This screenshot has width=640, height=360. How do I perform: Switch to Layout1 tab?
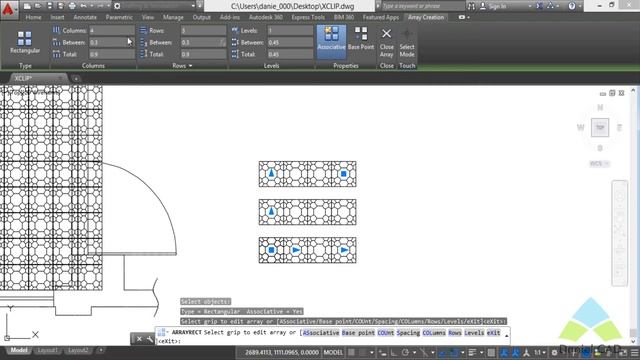[47, 351]
